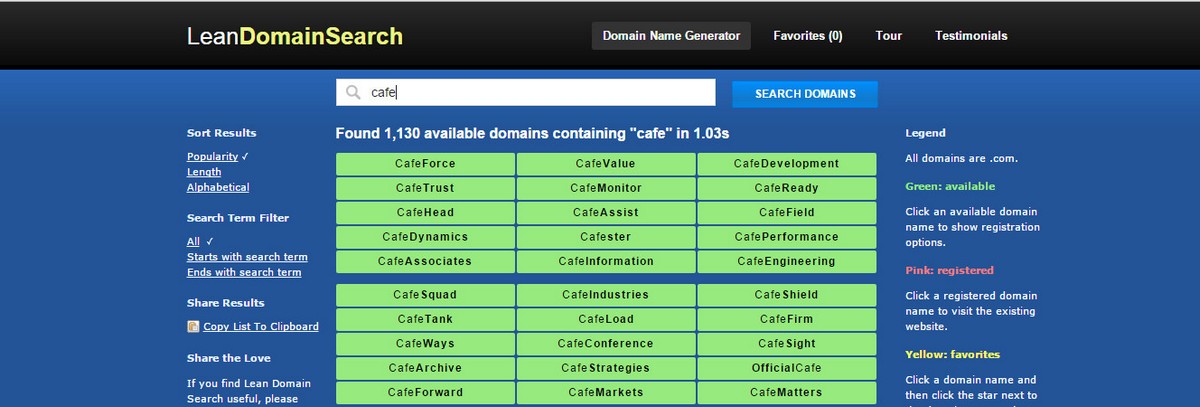Focus the domain search input field

click(526, 92)
